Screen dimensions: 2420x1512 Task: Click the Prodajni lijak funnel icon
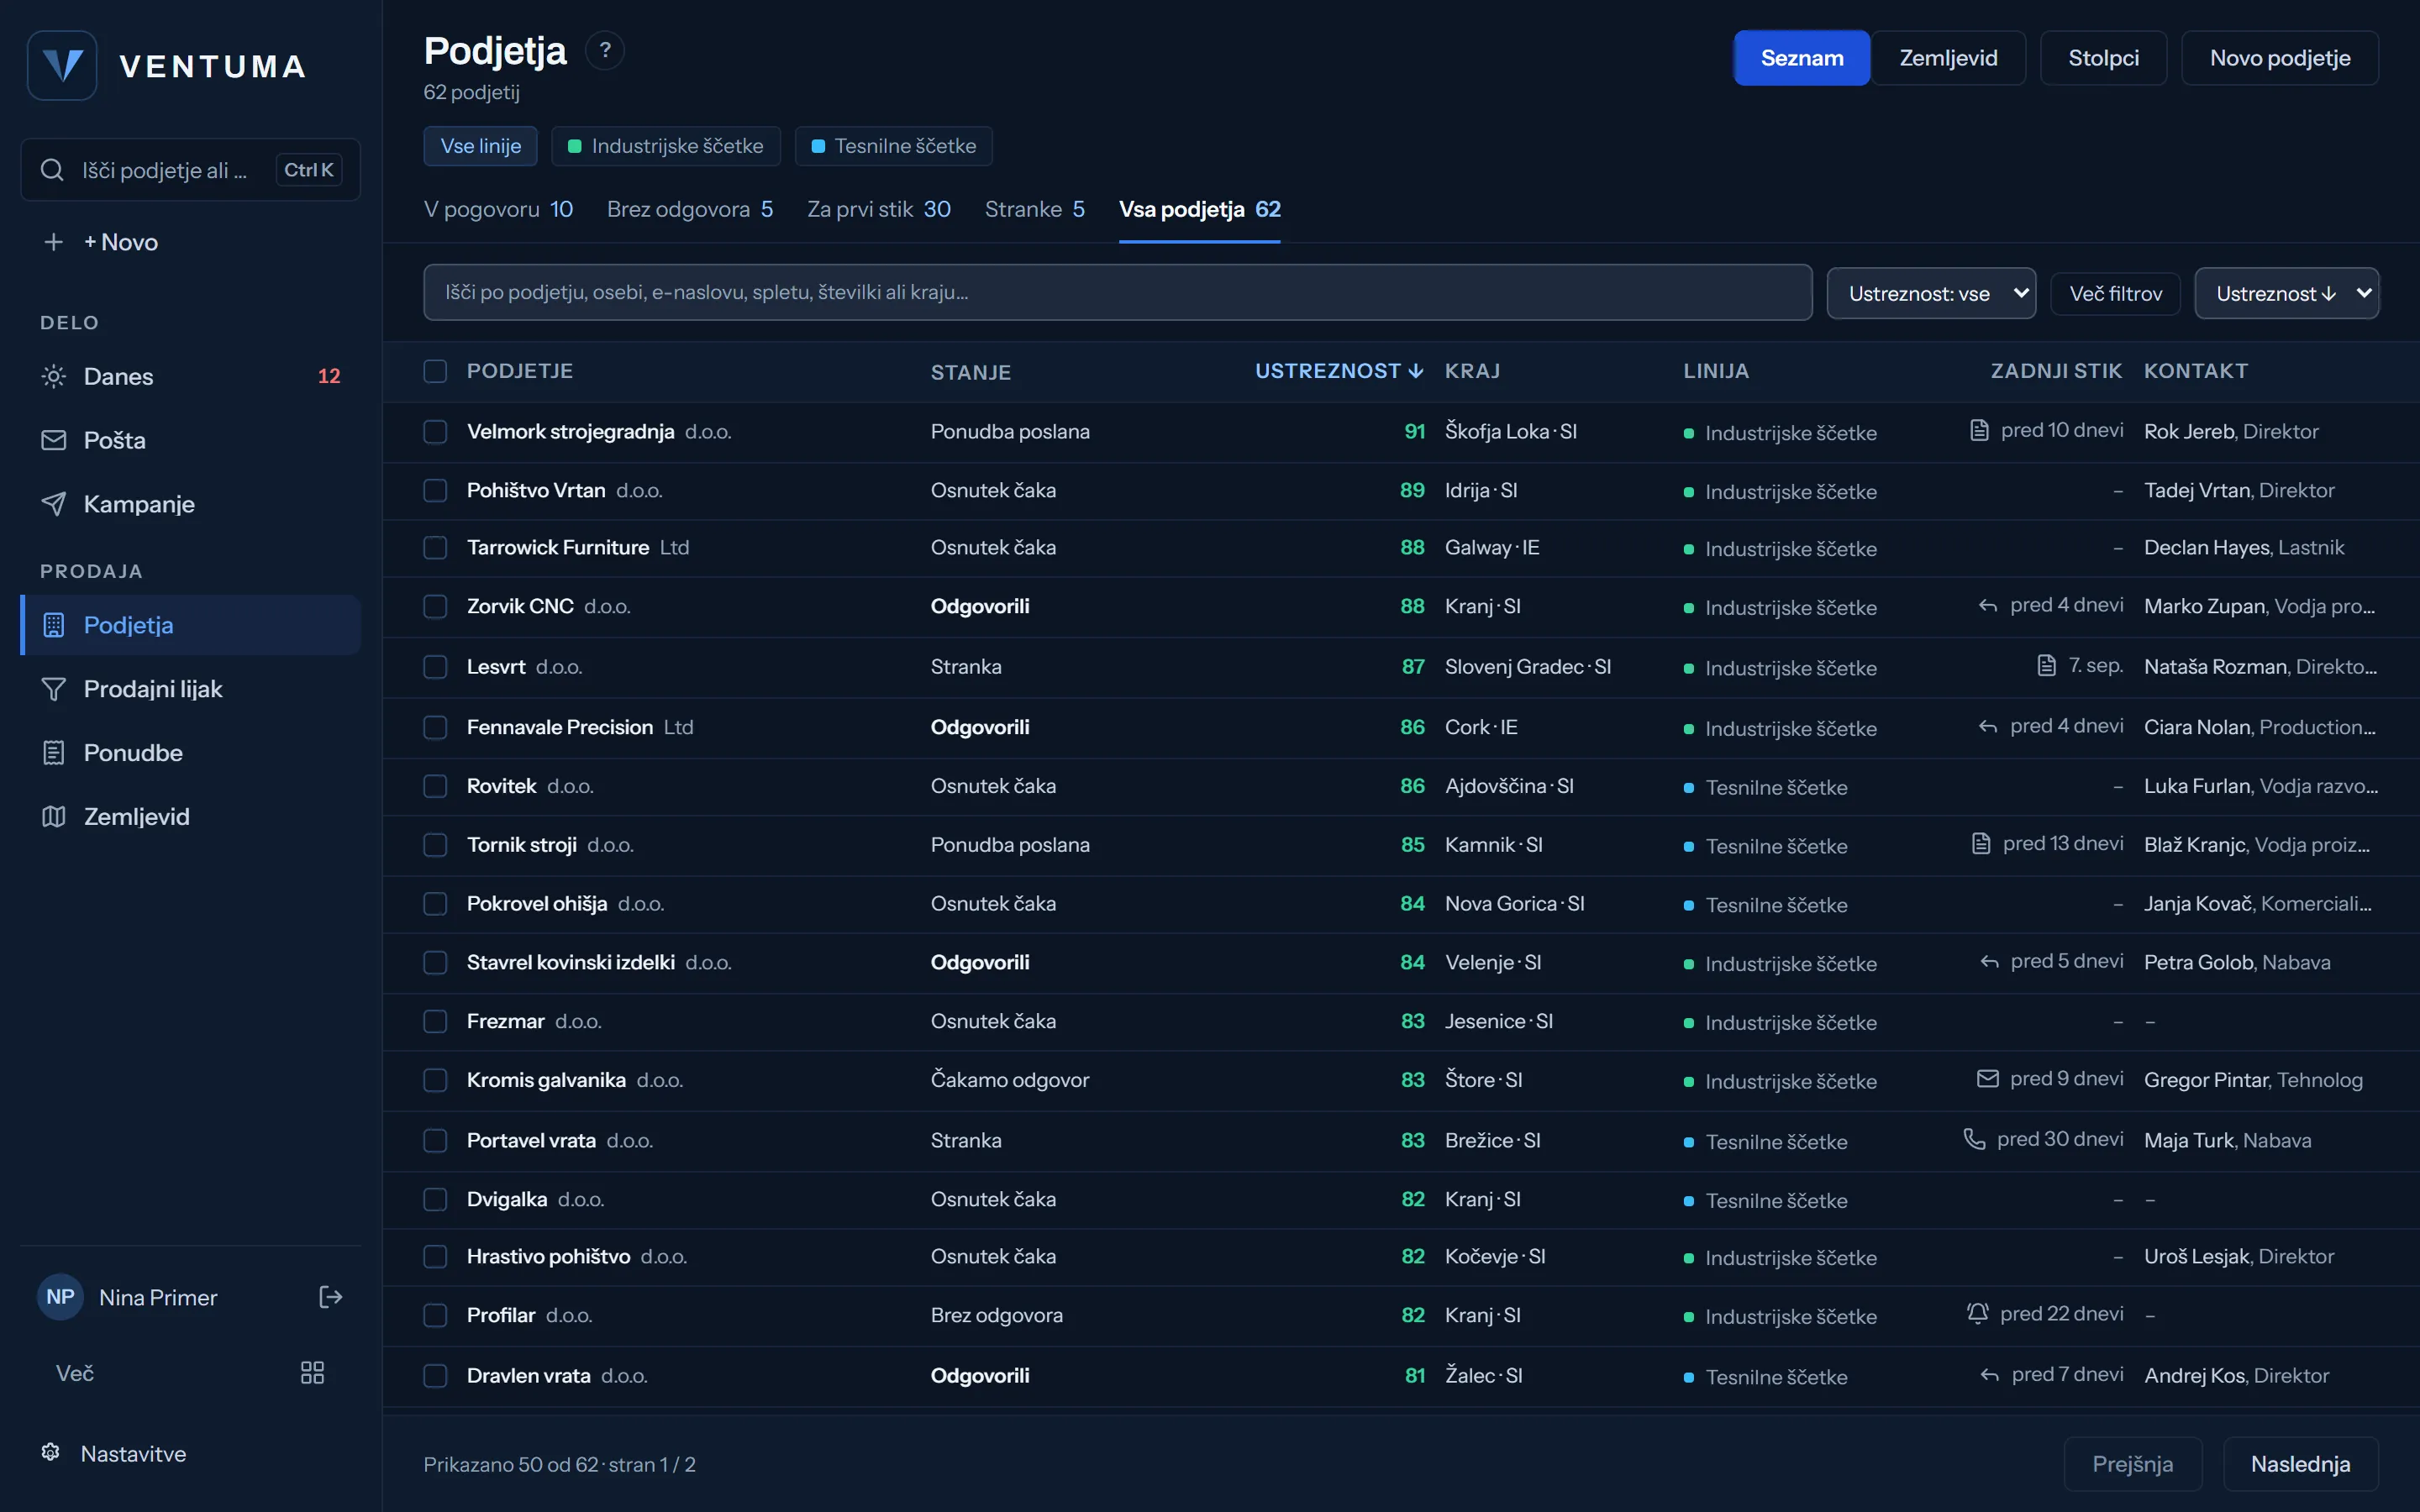(x=54, y=689)
